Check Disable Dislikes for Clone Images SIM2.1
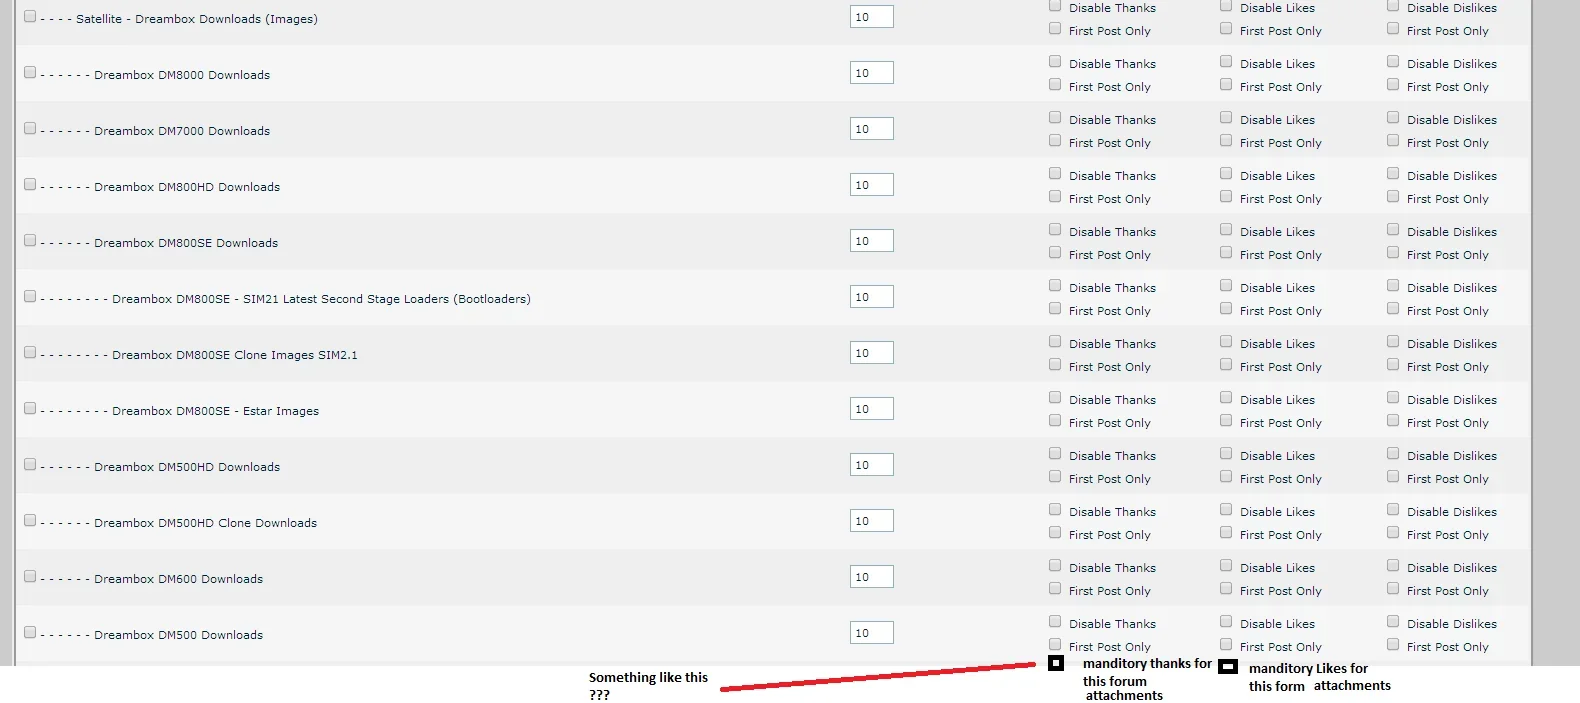The width and height of the screenshot is (1580, 703). pyautogui.click(x=1393, y=341)
